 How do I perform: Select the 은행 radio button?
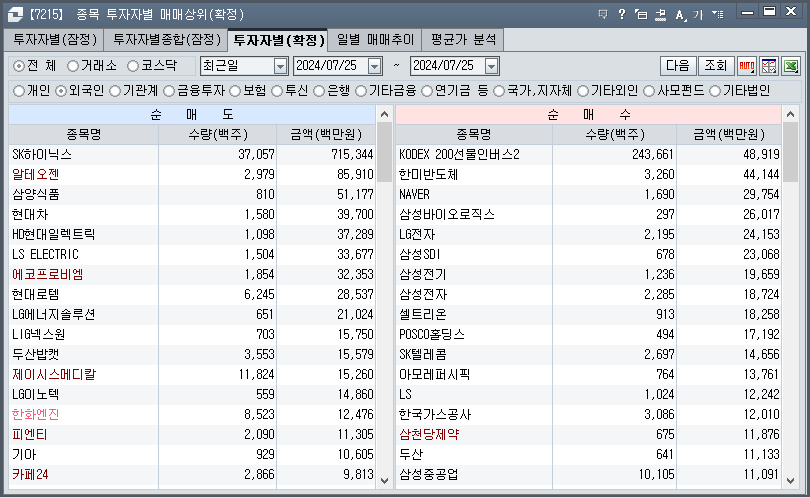point(320,91)
